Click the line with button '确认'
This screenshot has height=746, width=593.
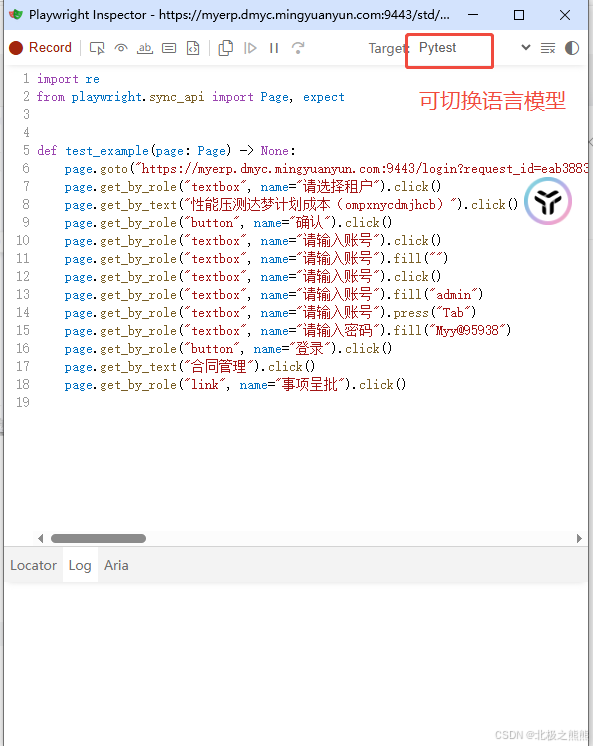click(228, 223)
